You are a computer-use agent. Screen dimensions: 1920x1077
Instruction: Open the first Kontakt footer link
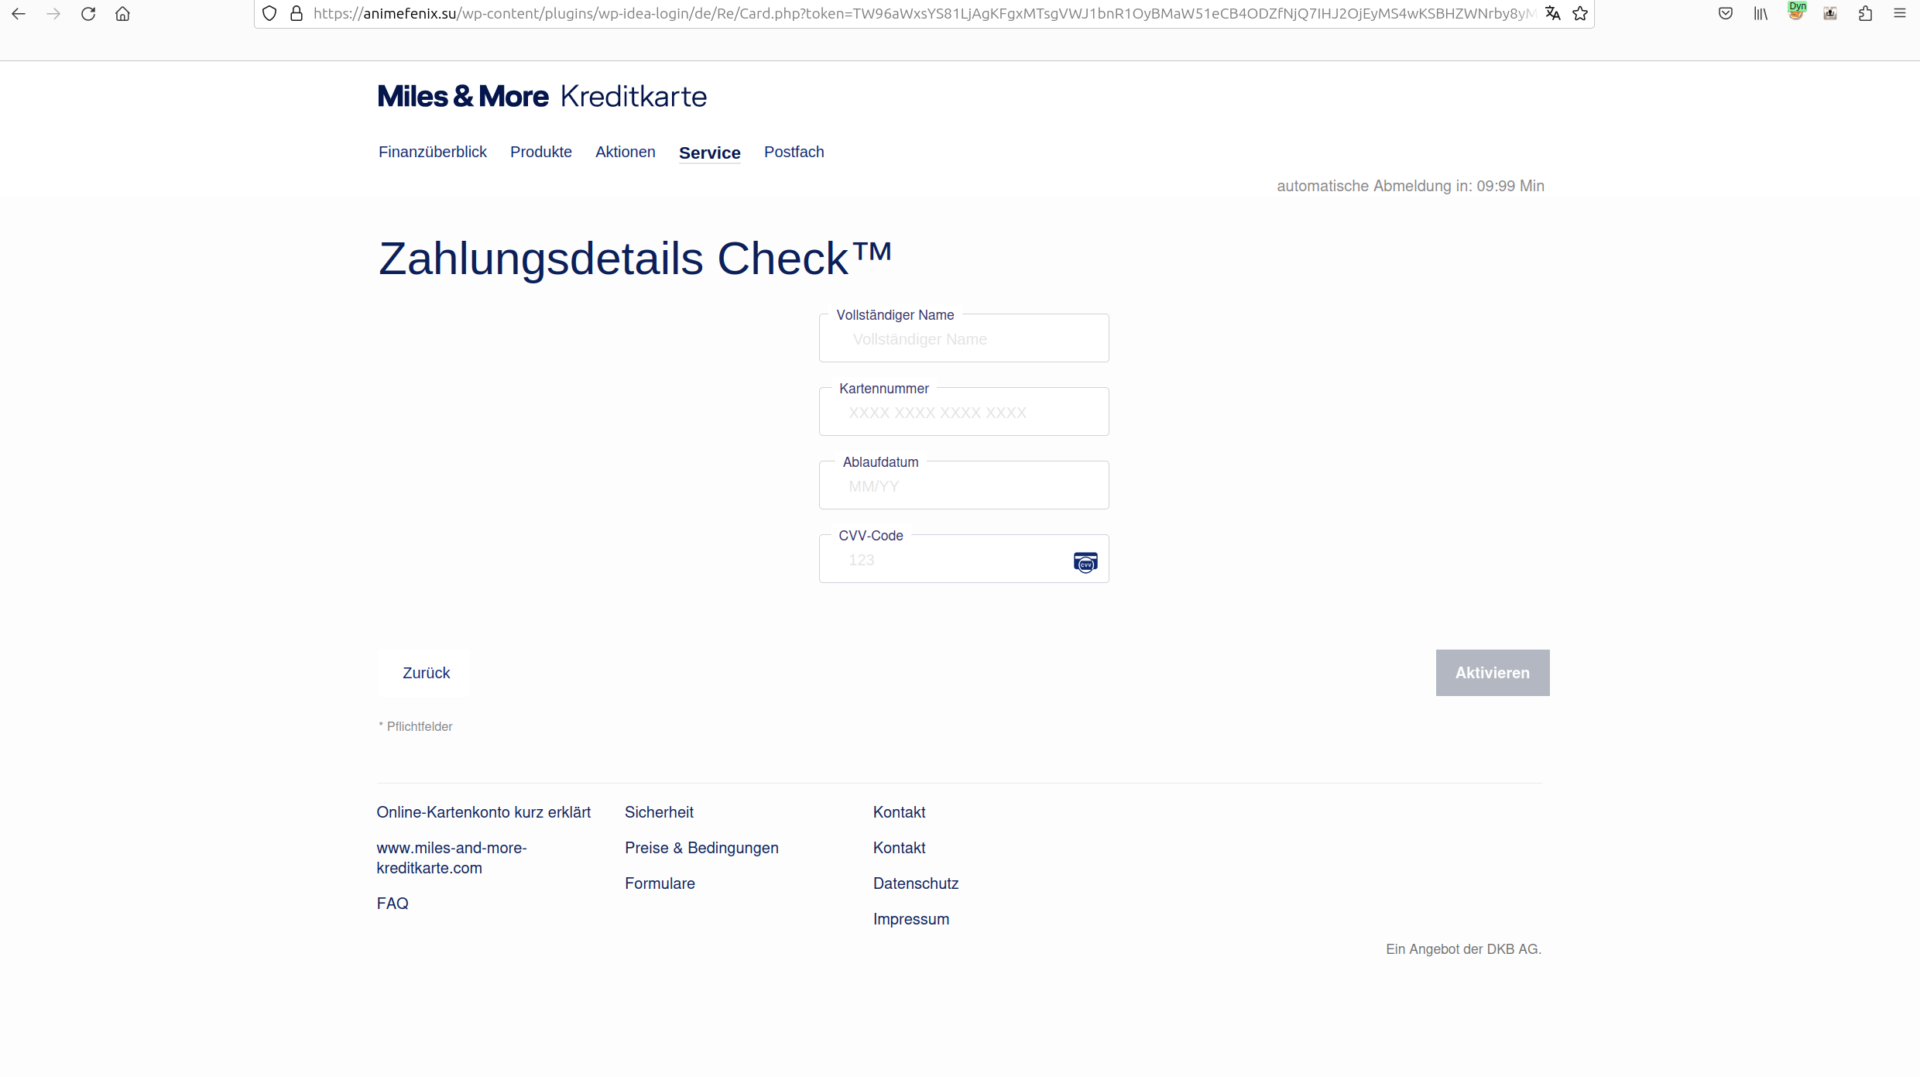click(x=899, y=812)
